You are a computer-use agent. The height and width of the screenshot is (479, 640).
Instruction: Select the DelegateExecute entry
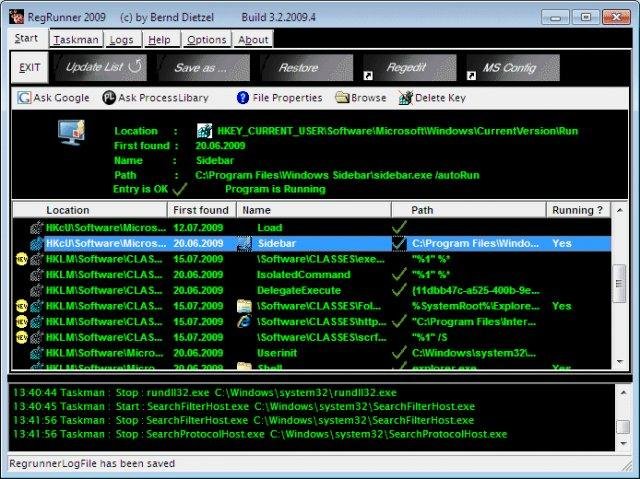pos(299,291)
